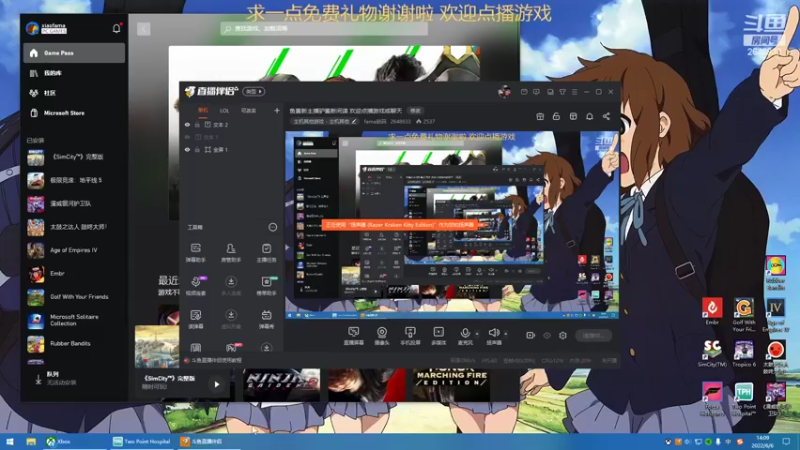Add 直播屏幕 screen capture source

[353, 336]
